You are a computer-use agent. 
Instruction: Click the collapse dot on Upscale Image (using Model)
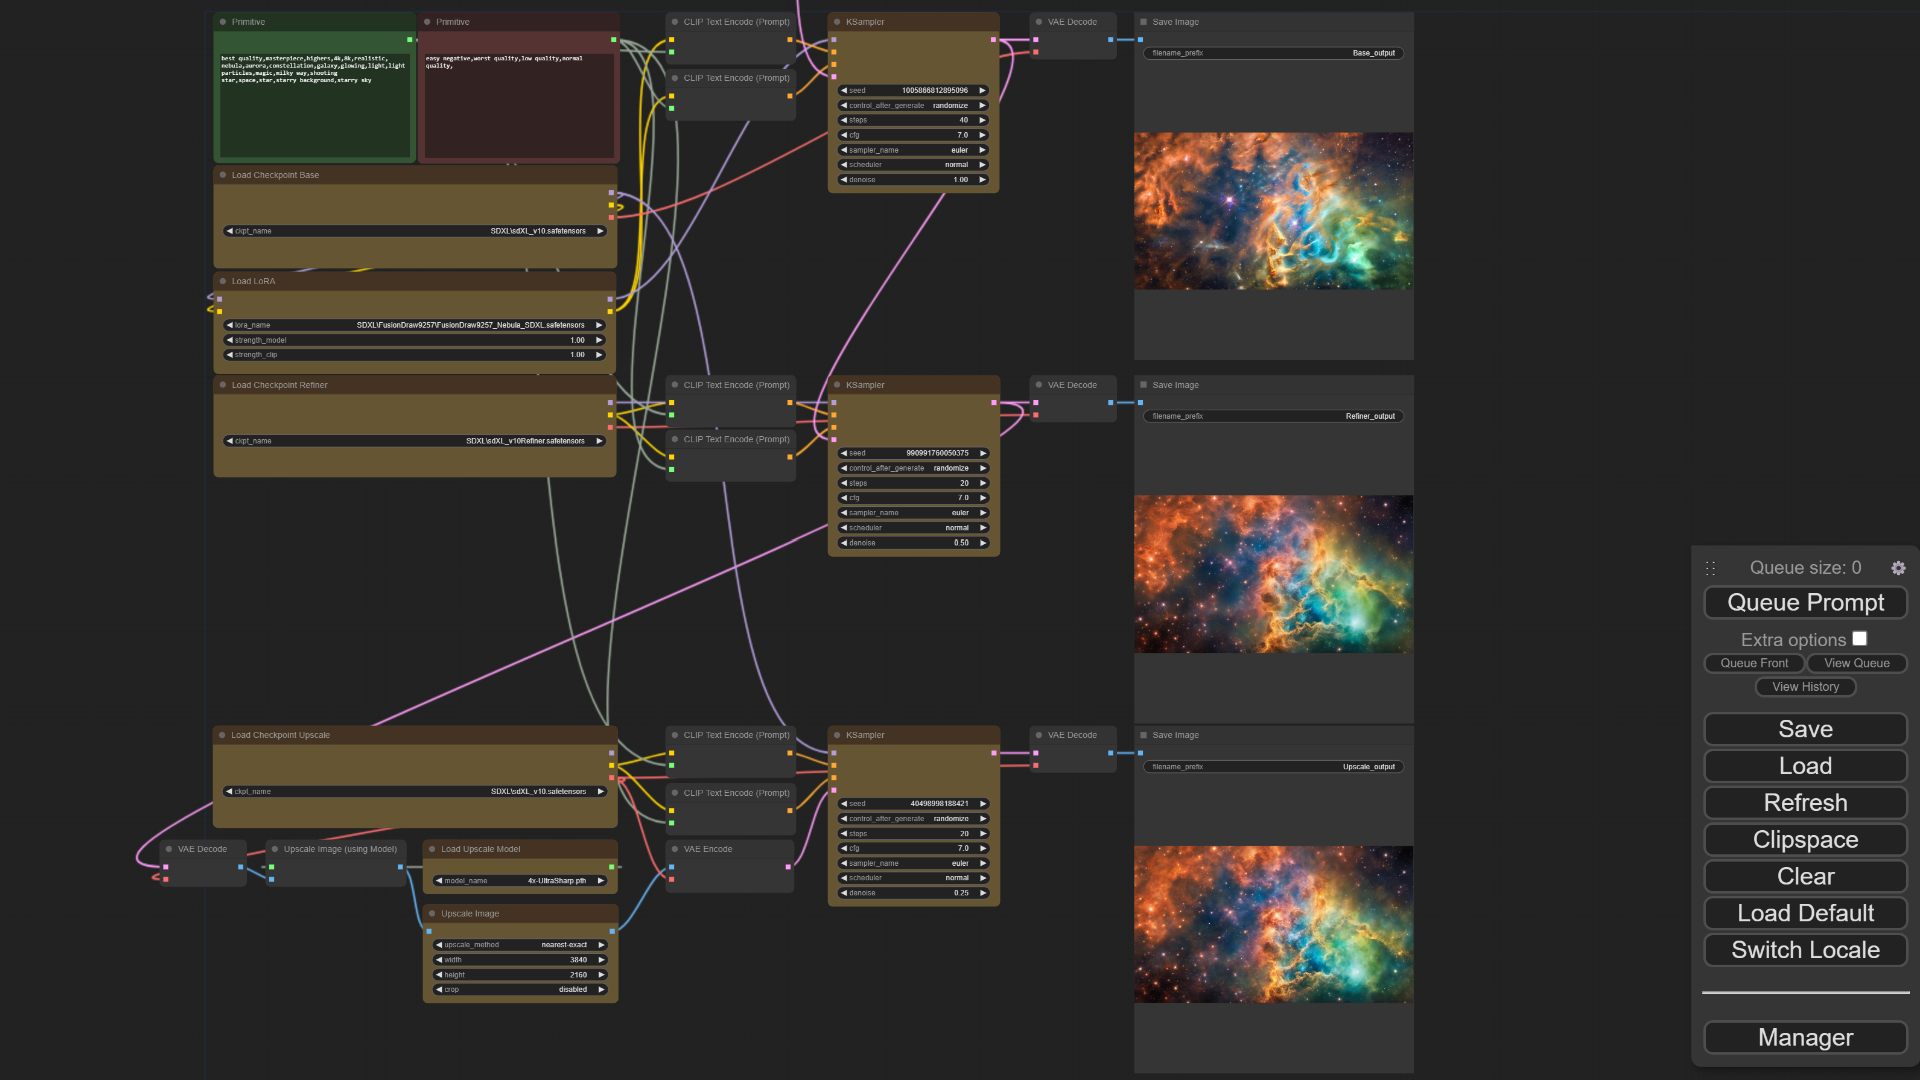pos(275,849)
